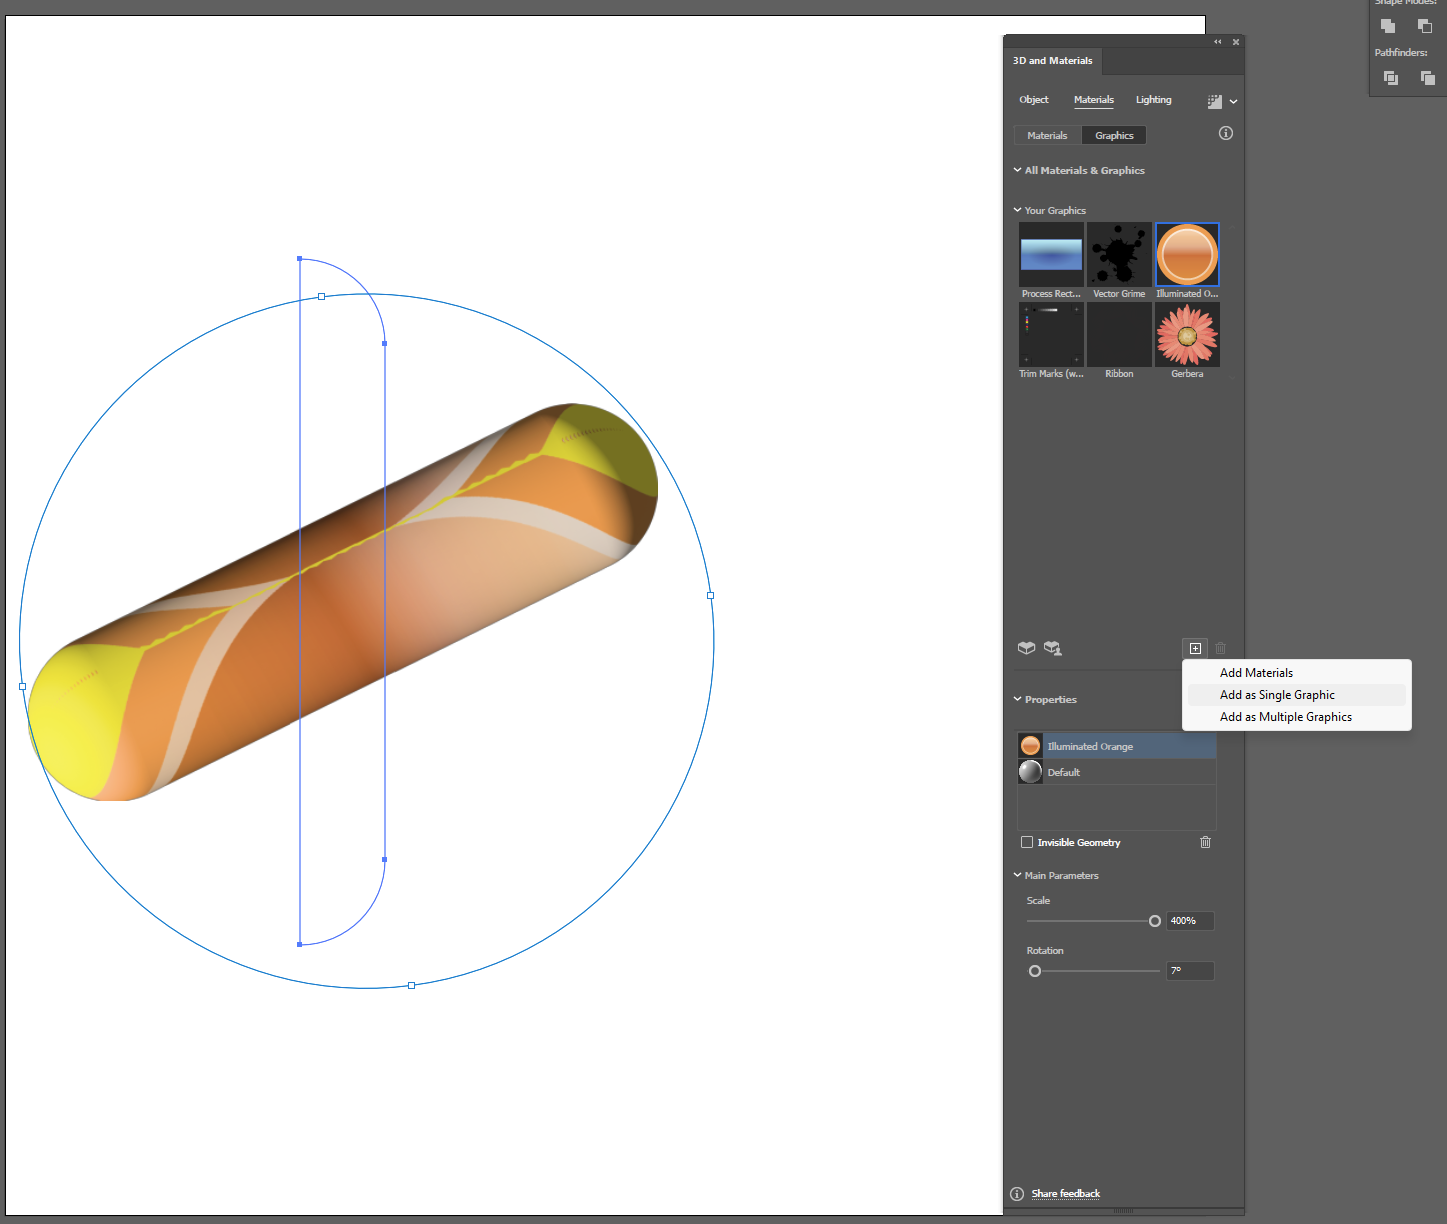The image size is (1447, 1224).
Task: Switch to the Materials sub-toggle view
Action: click(x=1047, y=135)
